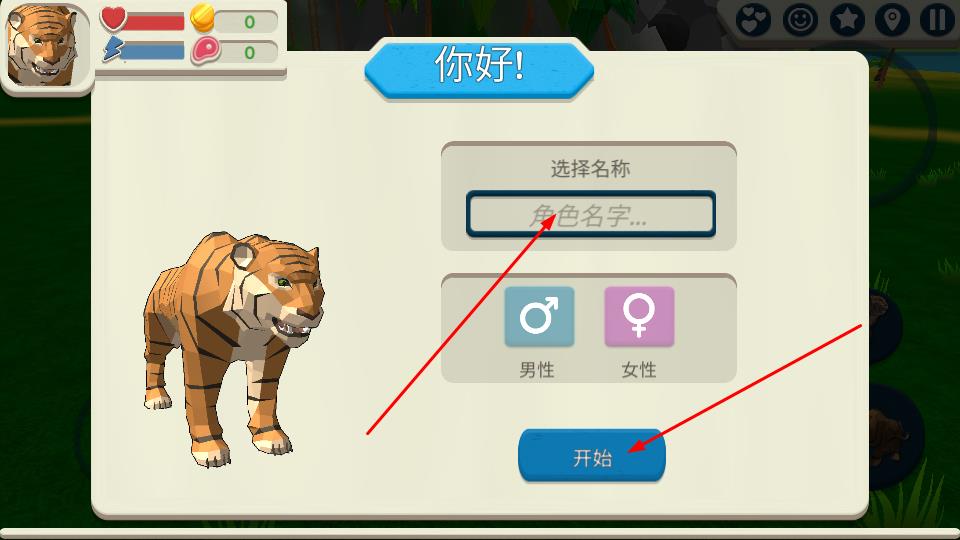Choose the 女性 label option

[x=639, y=370]
